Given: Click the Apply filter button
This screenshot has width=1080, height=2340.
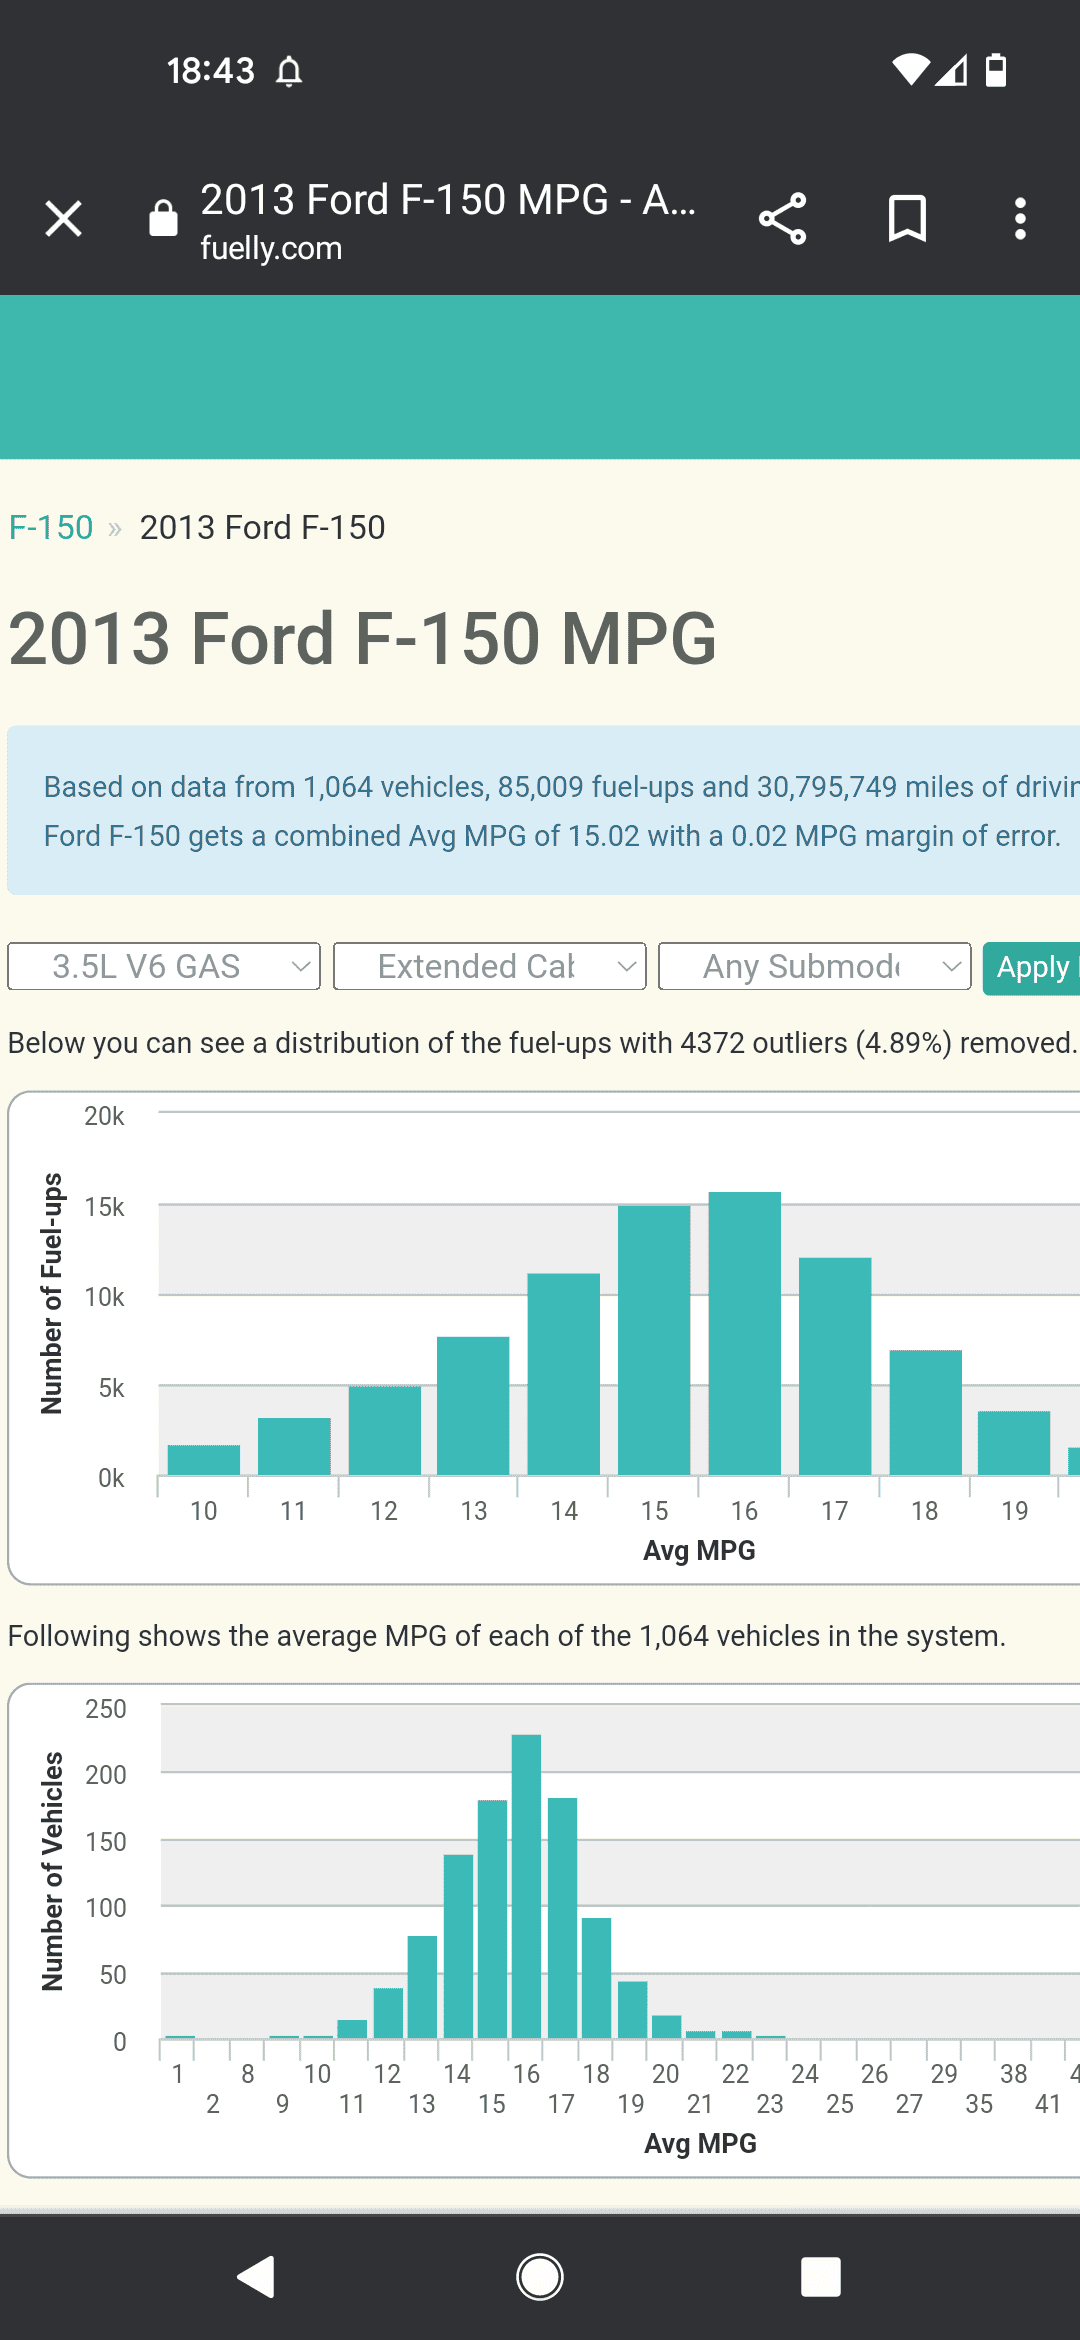Looking at the screenshot, I should pos(1031,968).
